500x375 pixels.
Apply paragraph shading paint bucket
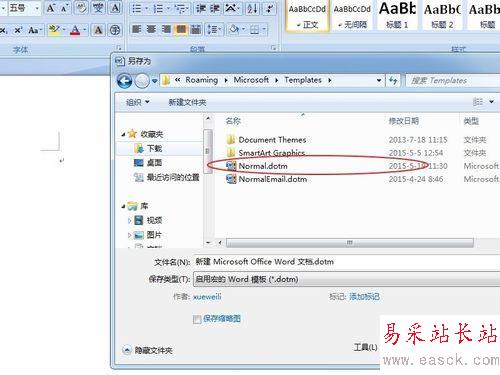pos(234,29)
